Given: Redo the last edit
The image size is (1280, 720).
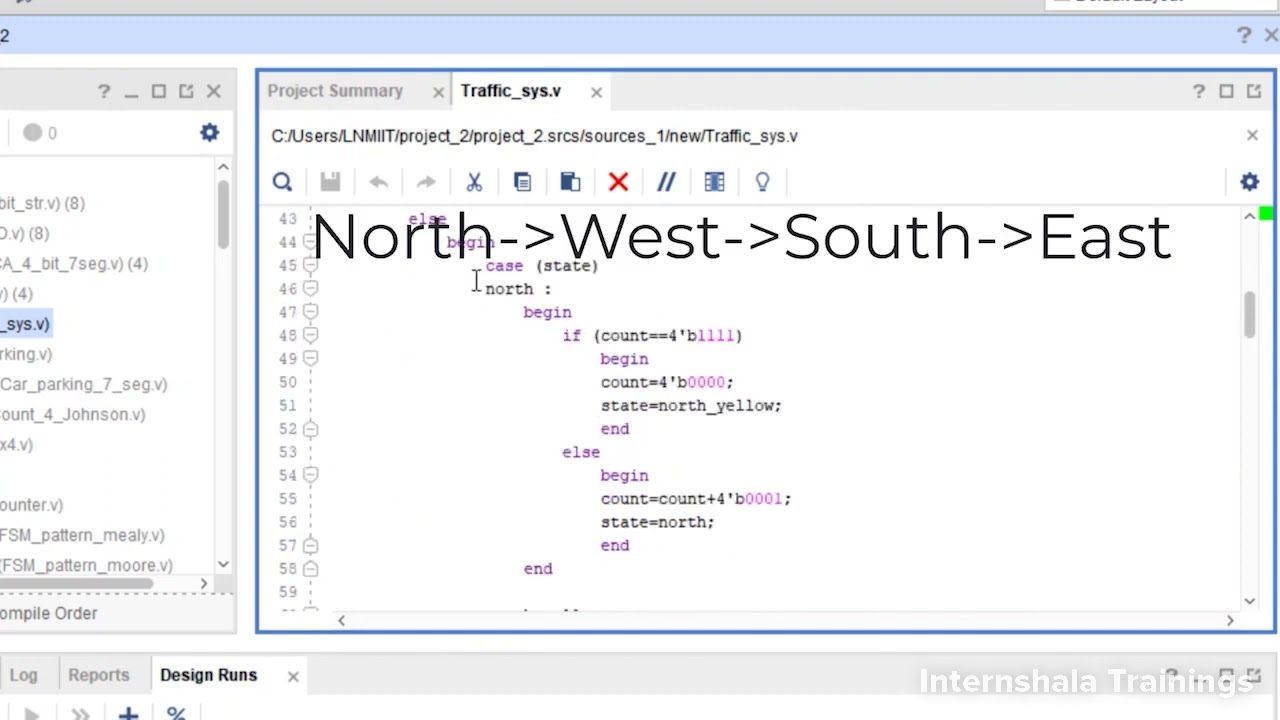Looking at the screenshot, I should point(426,182).
